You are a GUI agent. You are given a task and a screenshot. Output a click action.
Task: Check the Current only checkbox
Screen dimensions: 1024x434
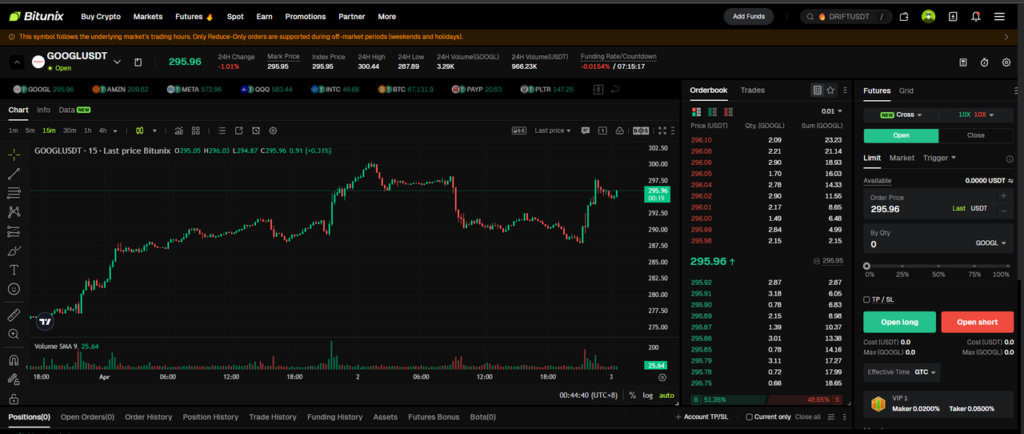(749, 416)
